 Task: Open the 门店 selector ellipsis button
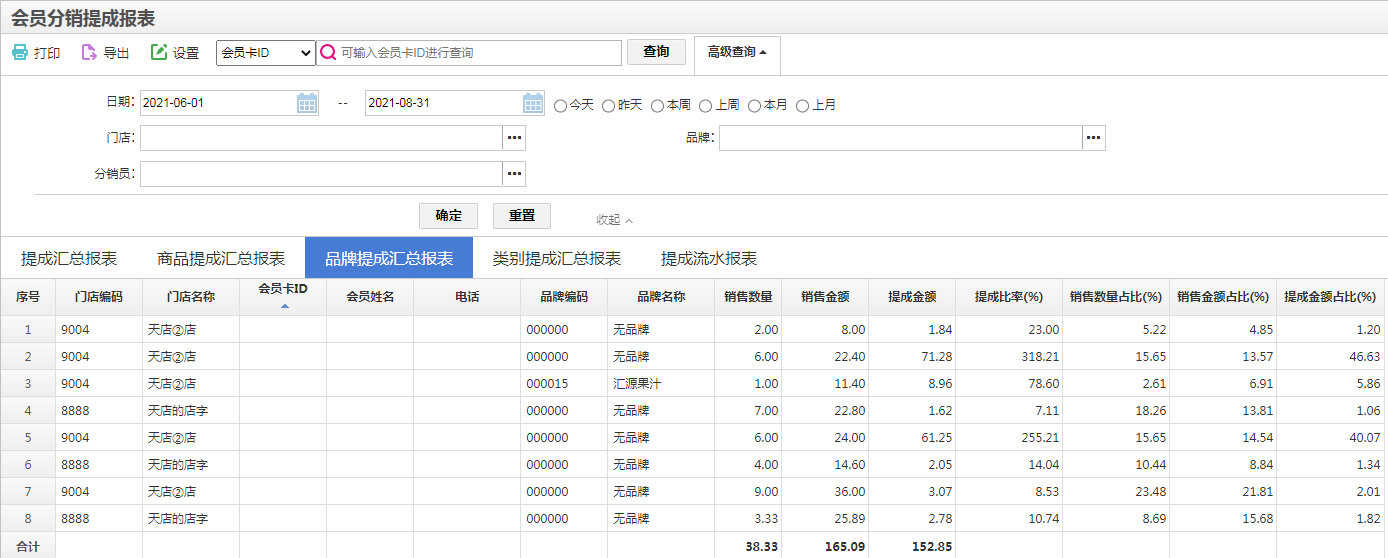pyautogui.click(x=514, y=138)
